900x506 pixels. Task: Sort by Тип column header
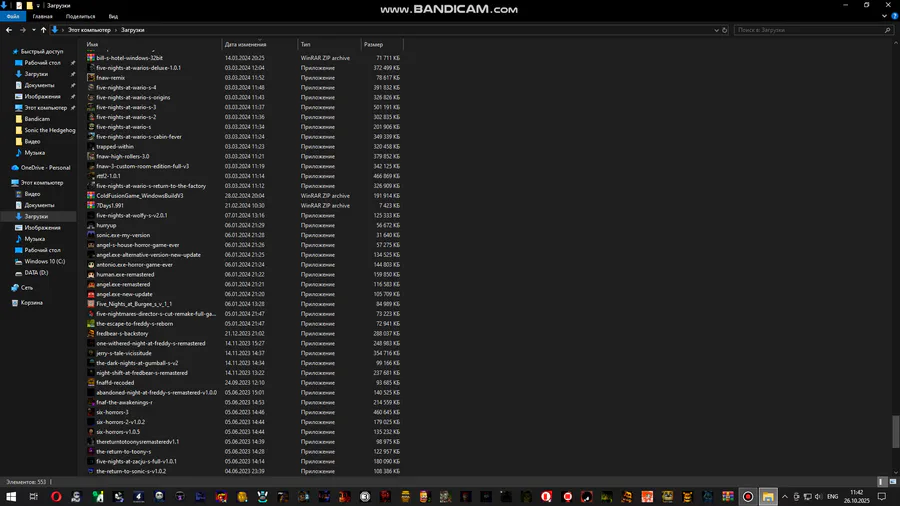pyautogui.click(x=329, y=44)
